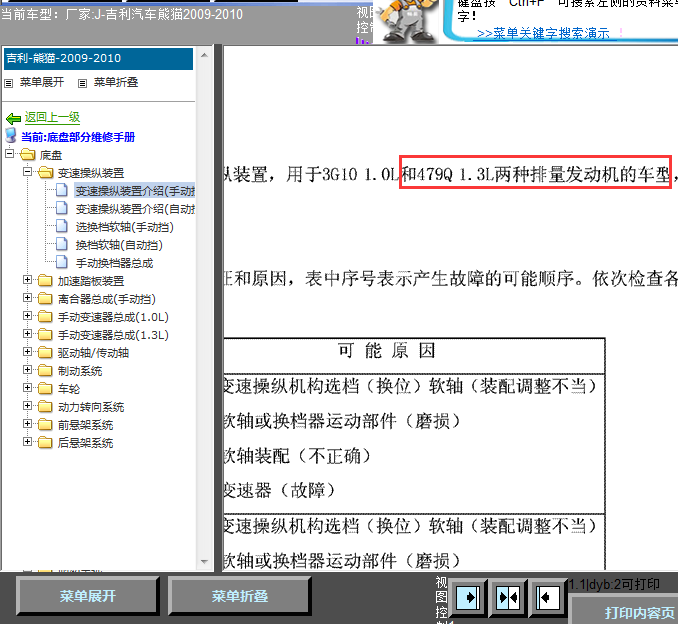678x628 pixels.
Task: Open 选换档软轴(手动挡) document
Action: pyautogui.click(x=125, y=227)
